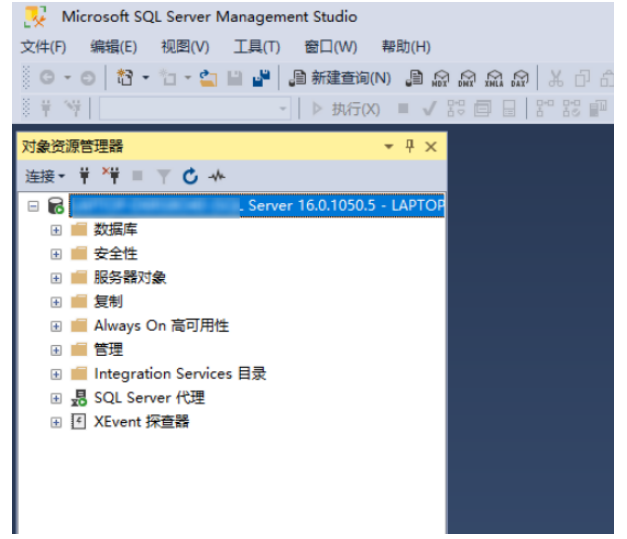Click the open file folder icon
Viewport: 627px width, 539px height.
pyautogui.click(x=208, y=78)
